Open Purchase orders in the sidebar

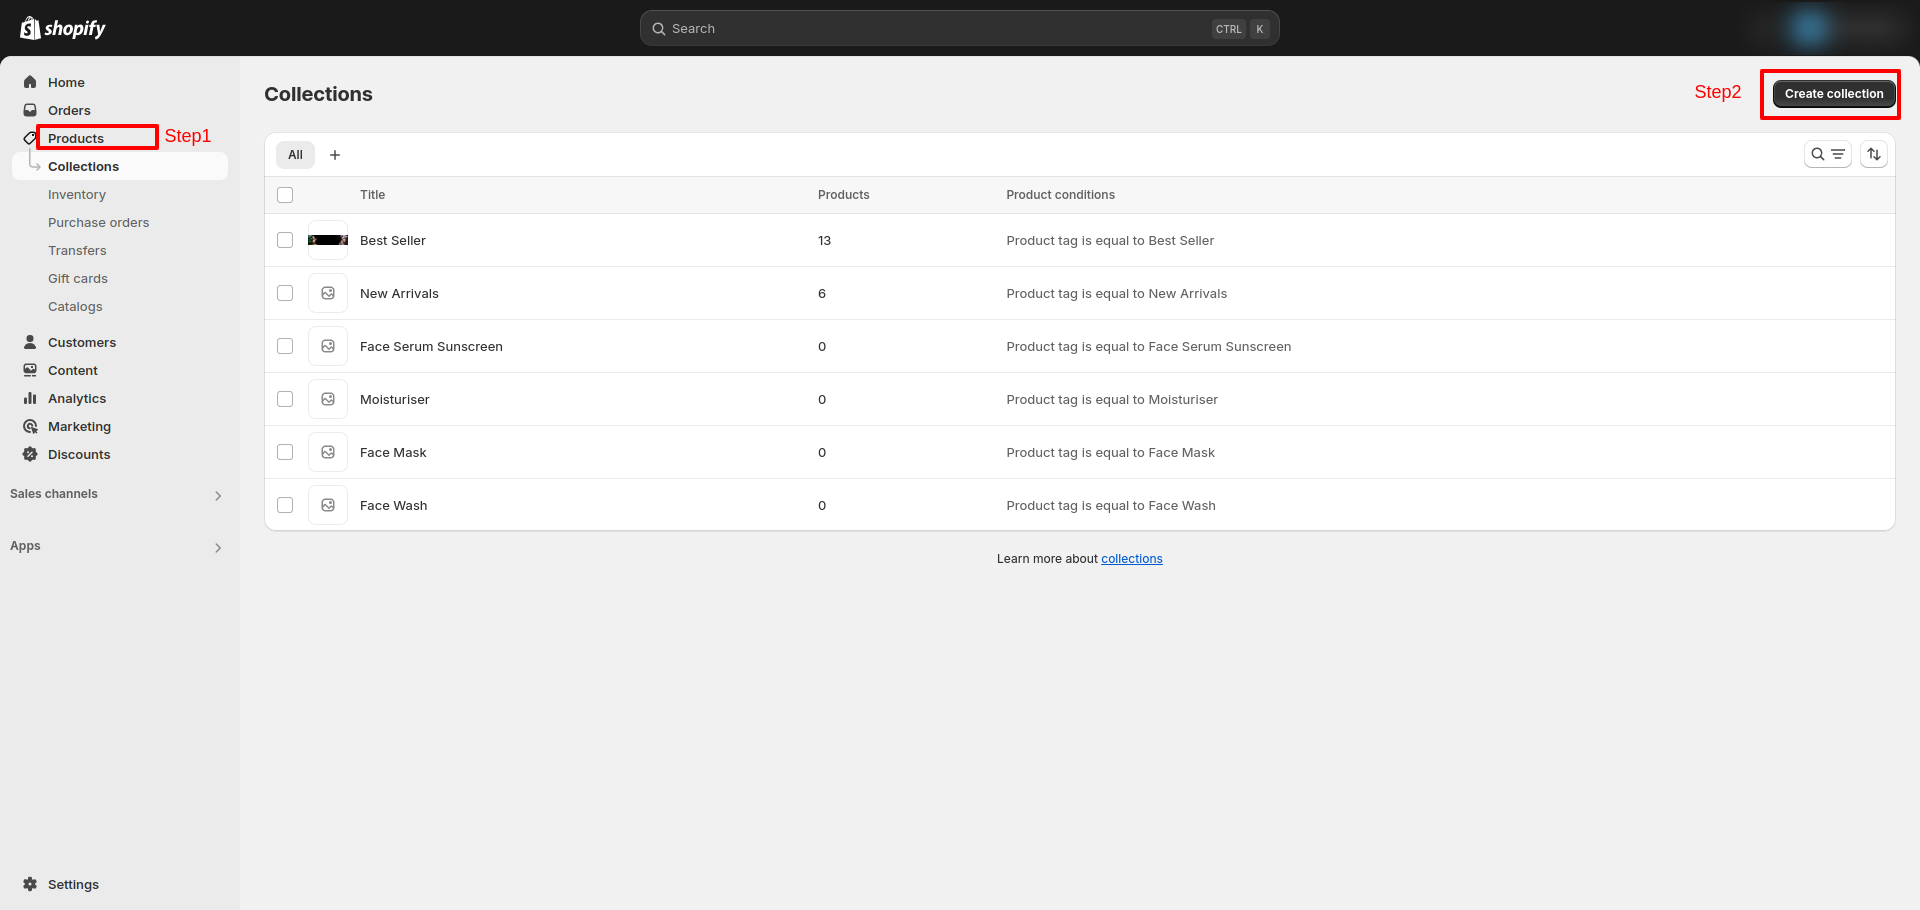[98, 222]
